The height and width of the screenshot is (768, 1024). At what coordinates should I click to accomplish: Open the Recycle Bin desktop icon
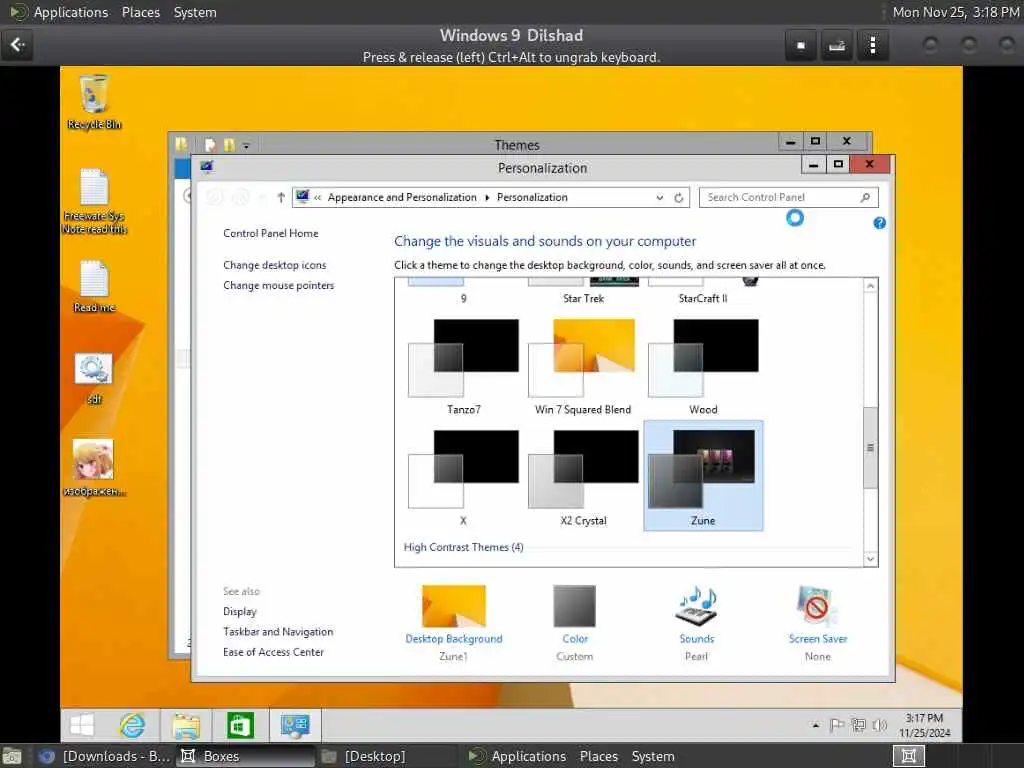94,101
